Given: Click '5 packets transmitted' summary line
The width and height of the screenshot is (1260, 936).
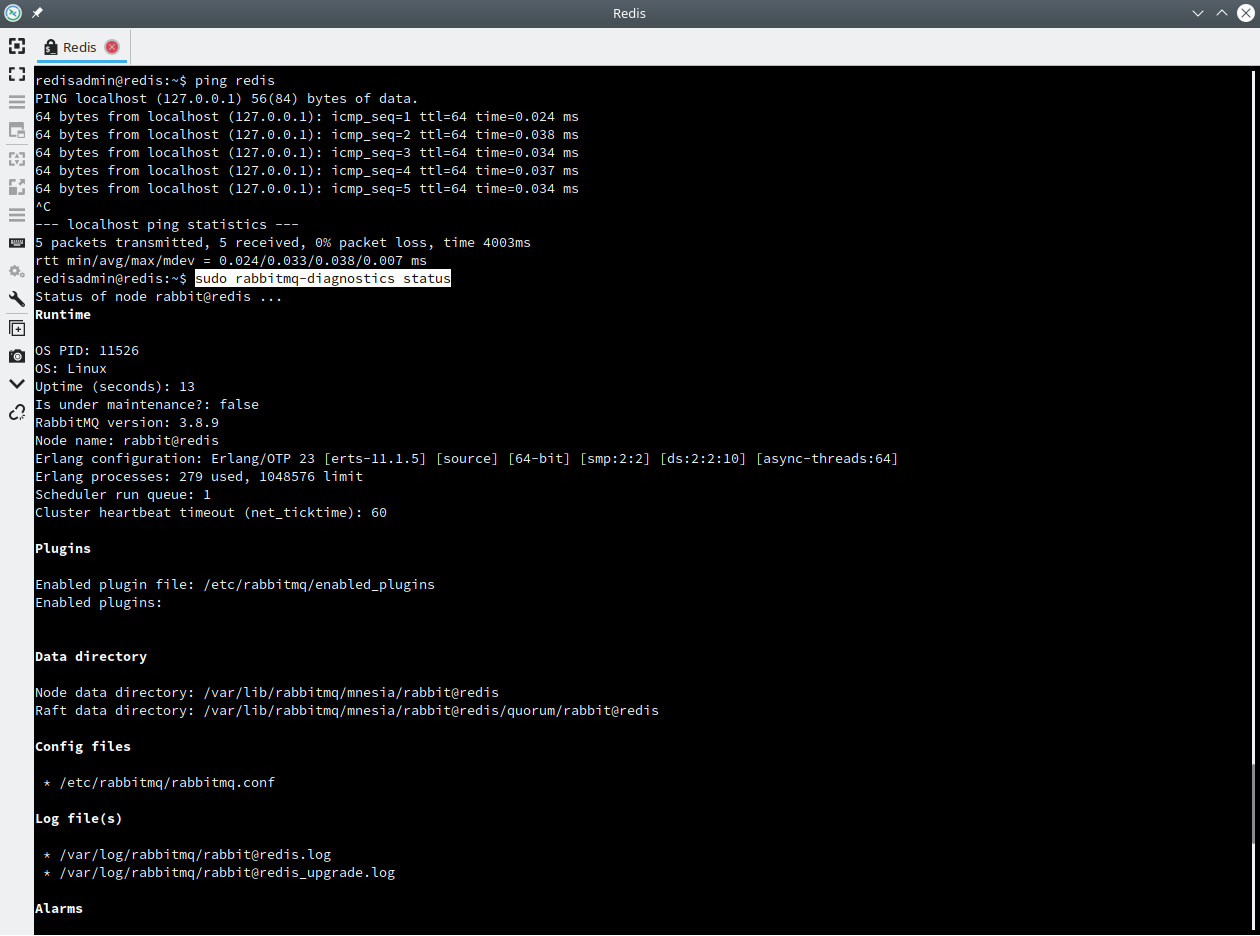Looking at the screenshot, I should (283, 243).
